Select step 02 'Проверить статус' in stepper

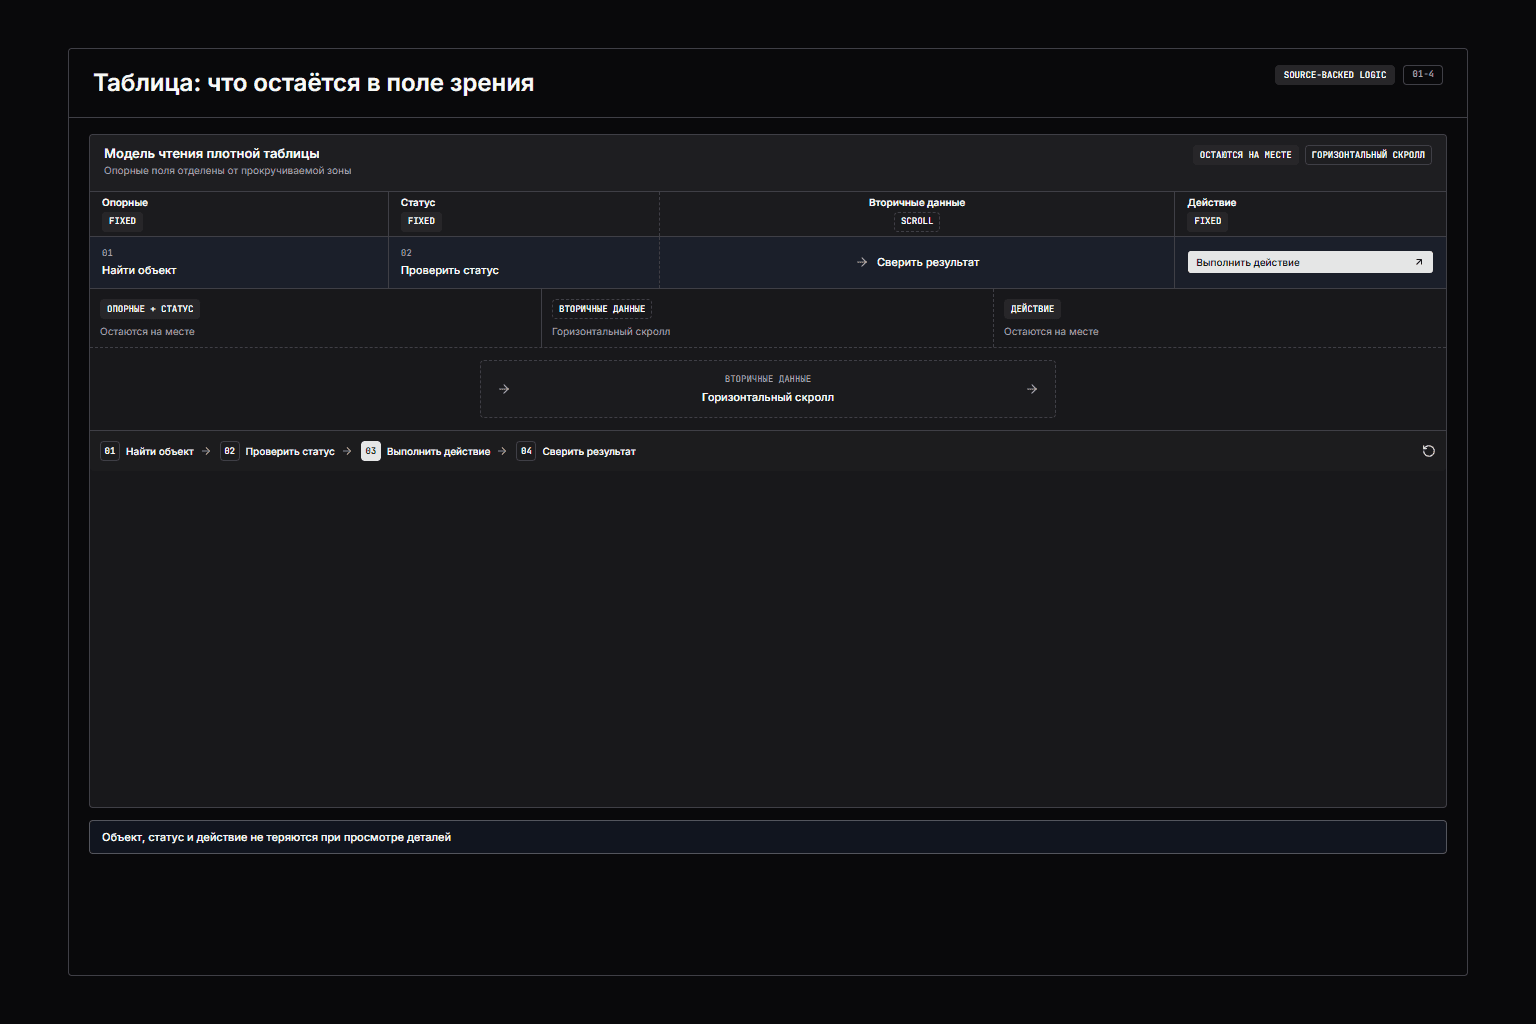coord(277,451)
